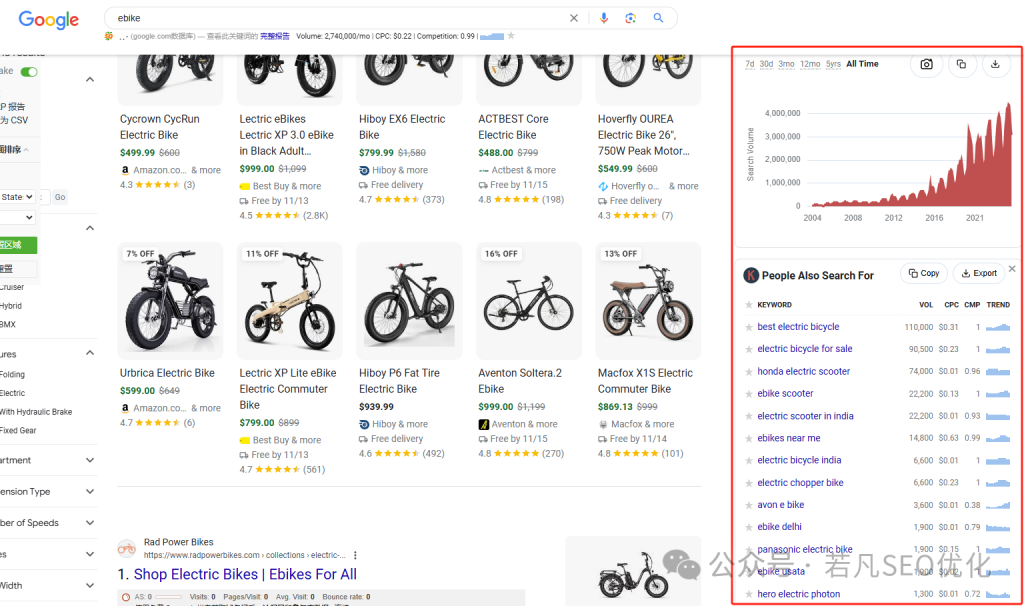Screen dimensions: 1024x606
Task: Download the trend chart icon
Action: click(x=995, y=64)
